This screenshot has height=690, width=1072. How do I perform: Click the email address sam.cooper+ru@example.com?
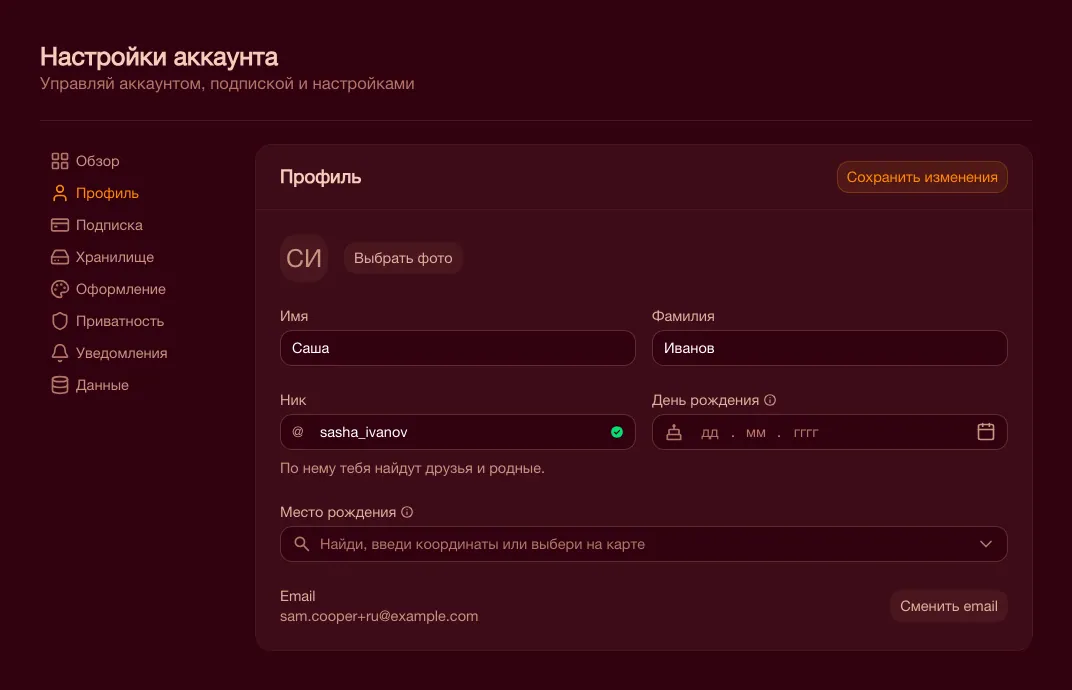pos(379,616)
